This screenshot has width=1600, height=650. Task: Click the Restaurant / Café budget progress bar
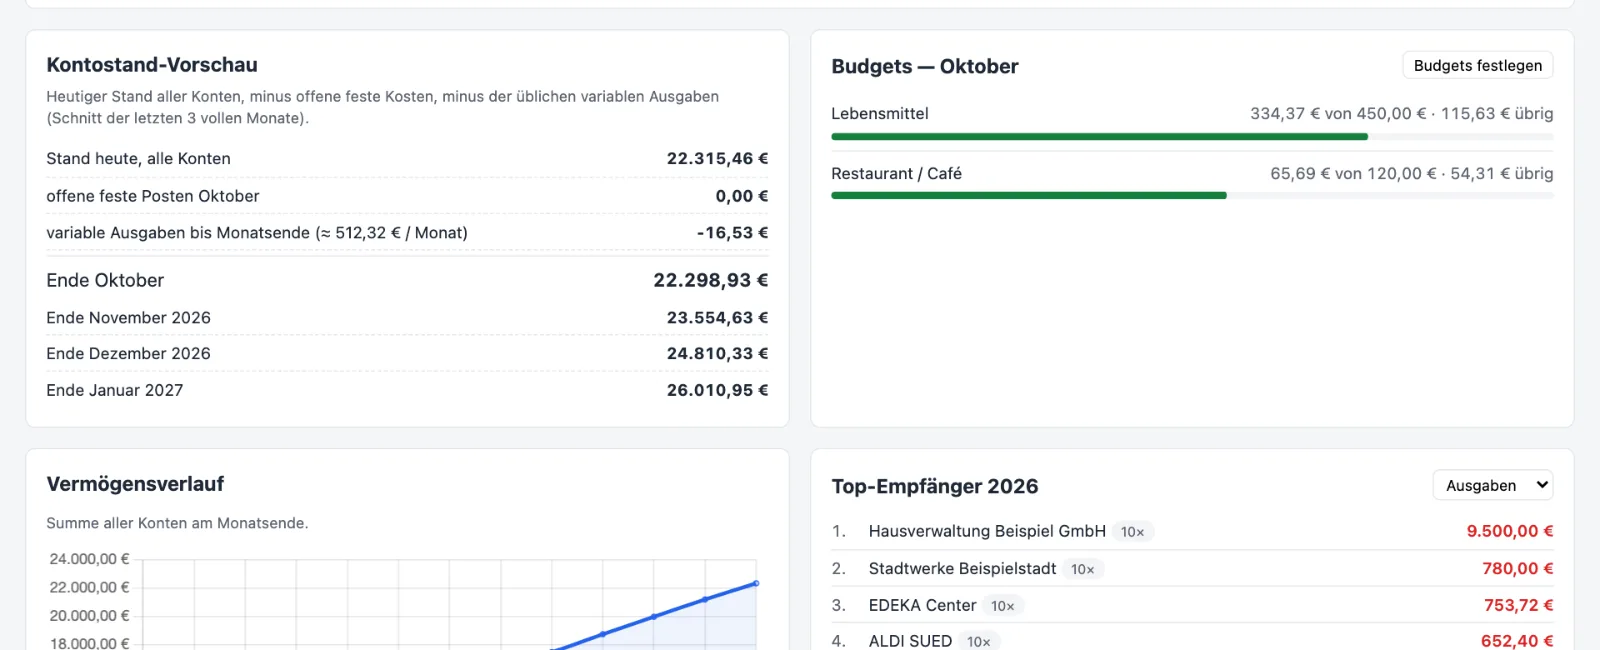(x=1192, y=196)
